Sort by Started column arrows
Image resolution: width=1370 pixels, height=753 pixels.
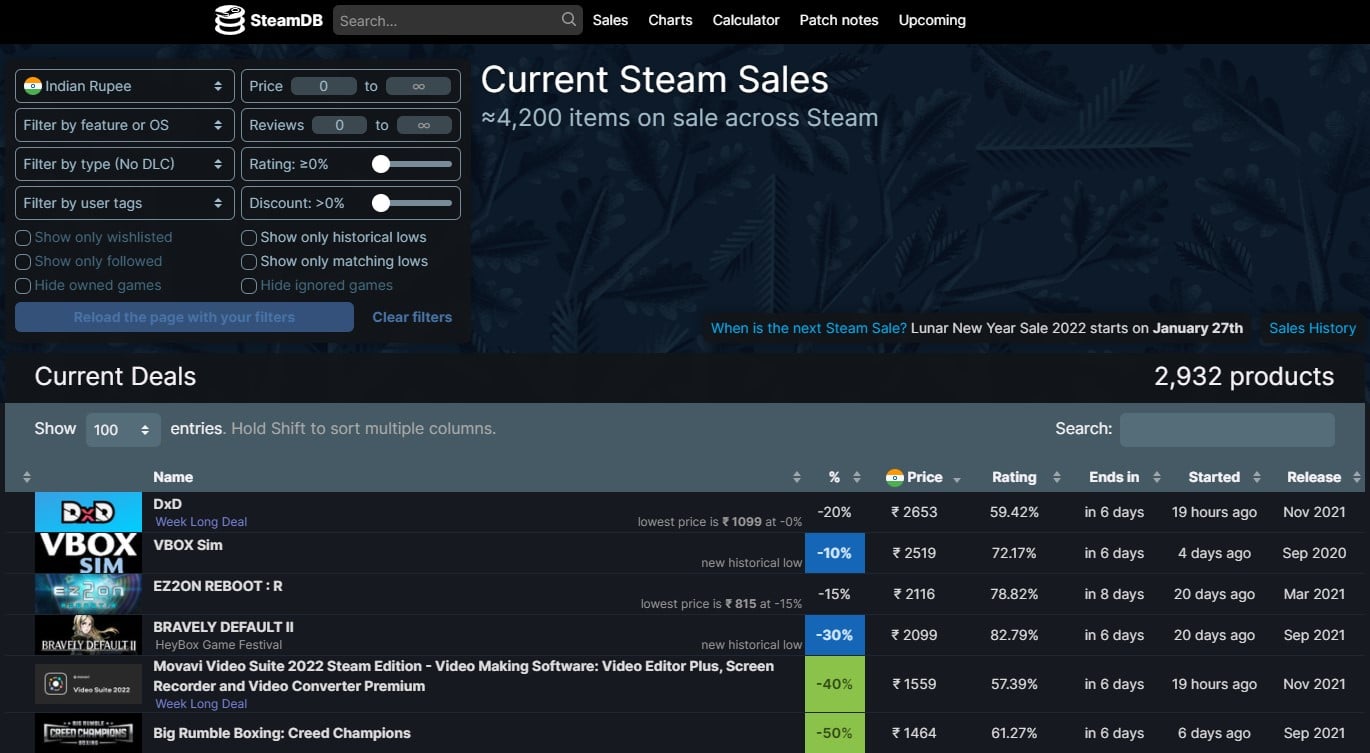point(1256,478)
